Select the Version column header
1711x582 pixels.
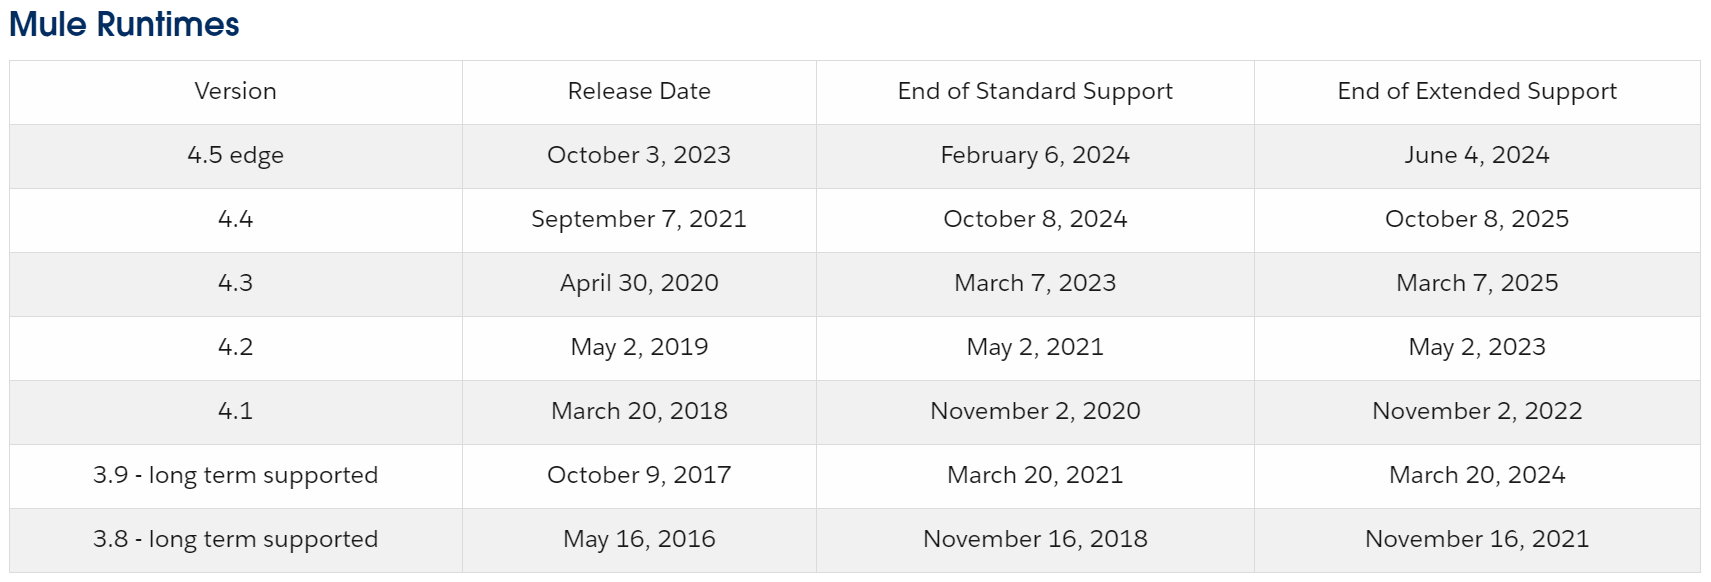pyautogui.click(x=236, y=91)
